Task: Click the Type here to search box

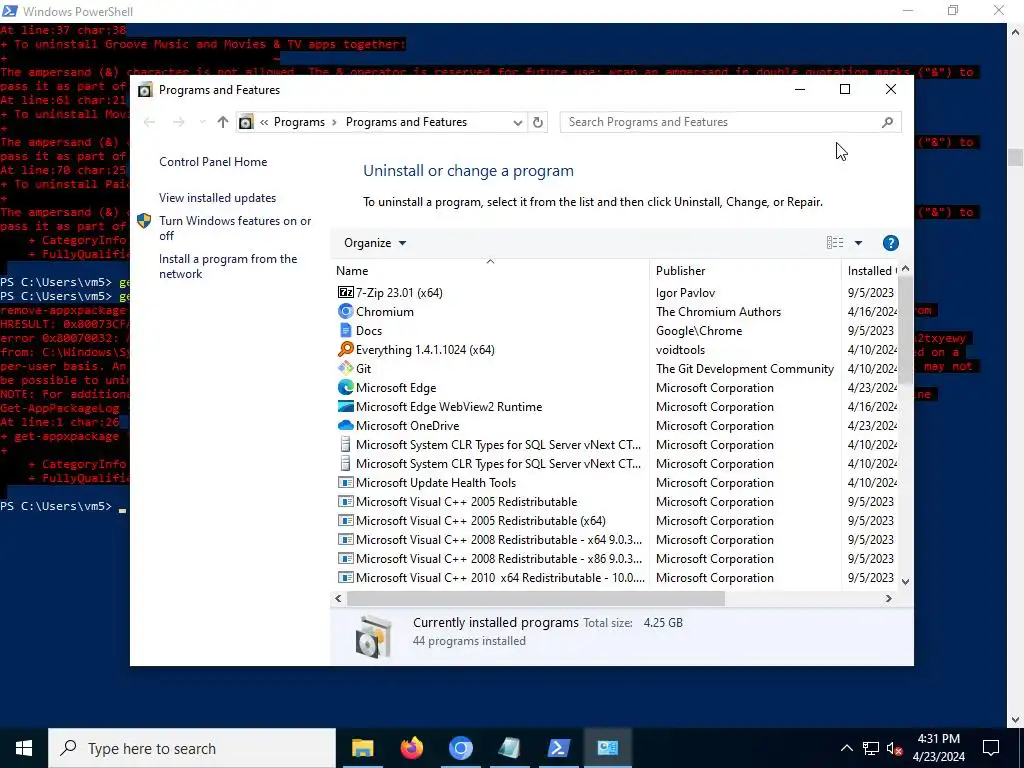Action: pyautogui.click(x=192, y=748)
